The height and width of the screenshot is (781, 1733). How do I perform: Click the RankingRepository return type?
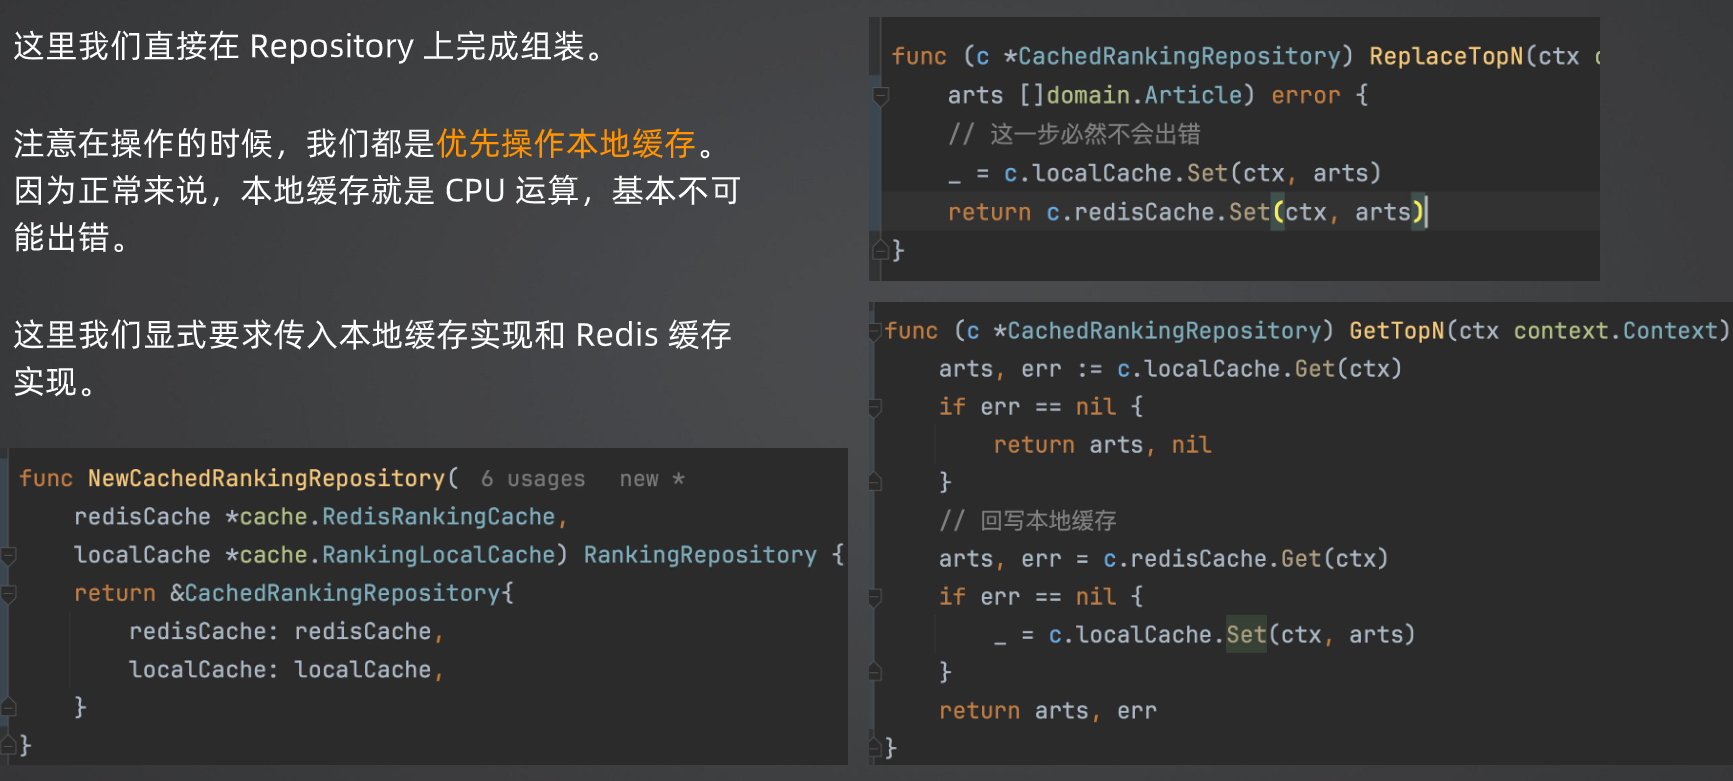700,555
